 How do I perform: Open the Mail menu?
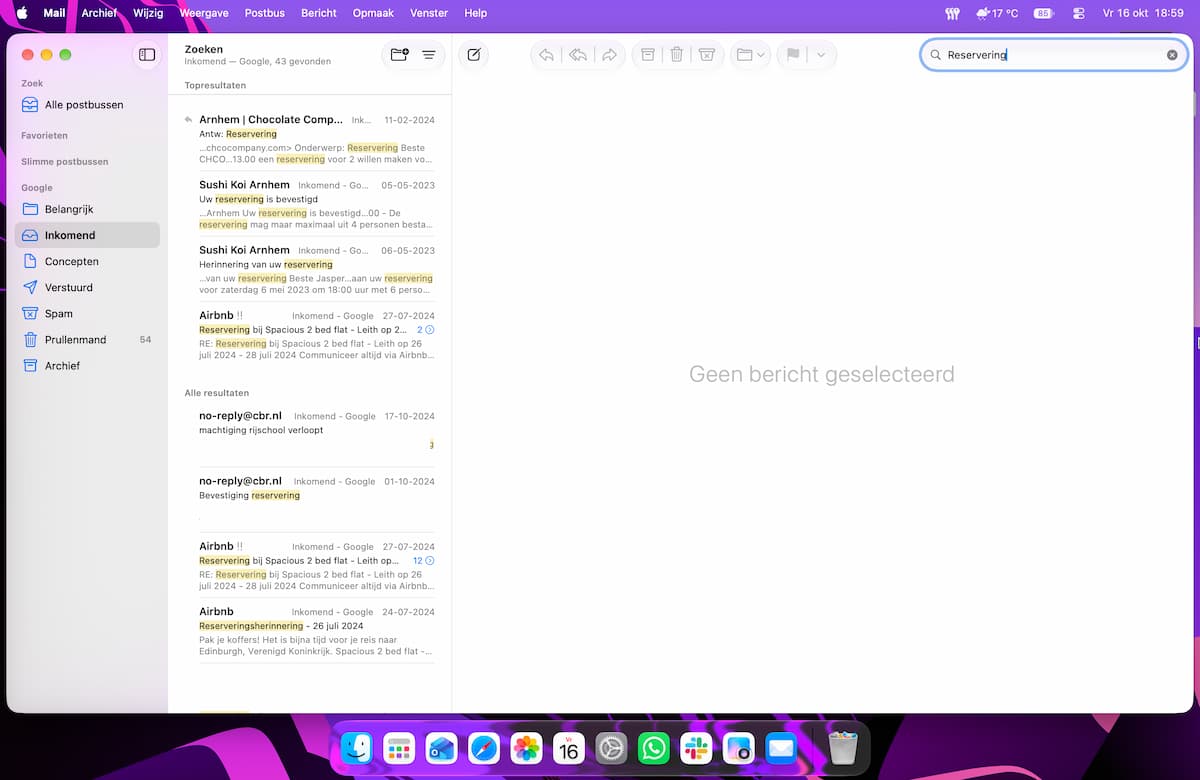(54, 13)
